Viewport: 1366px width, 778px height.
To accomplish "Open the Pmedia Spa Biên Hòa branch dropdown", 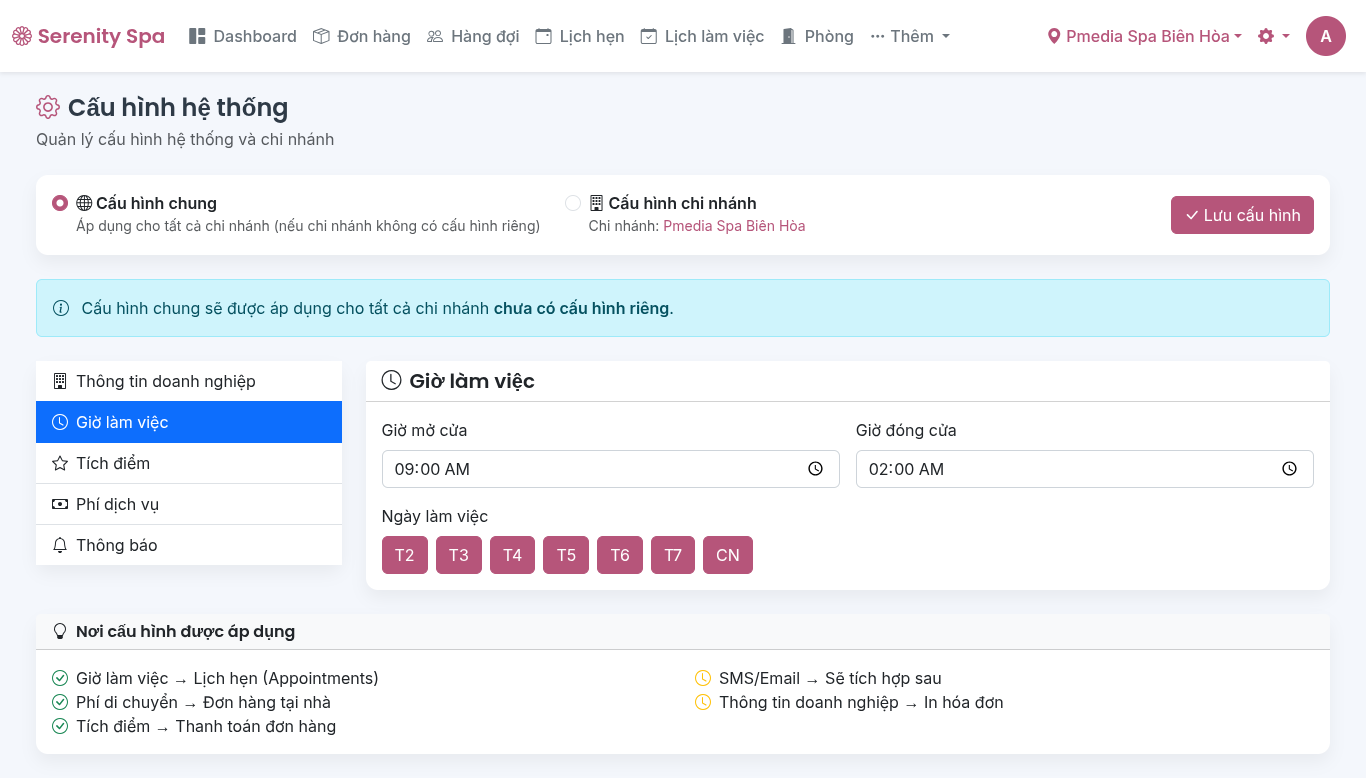I will 1145,36.
